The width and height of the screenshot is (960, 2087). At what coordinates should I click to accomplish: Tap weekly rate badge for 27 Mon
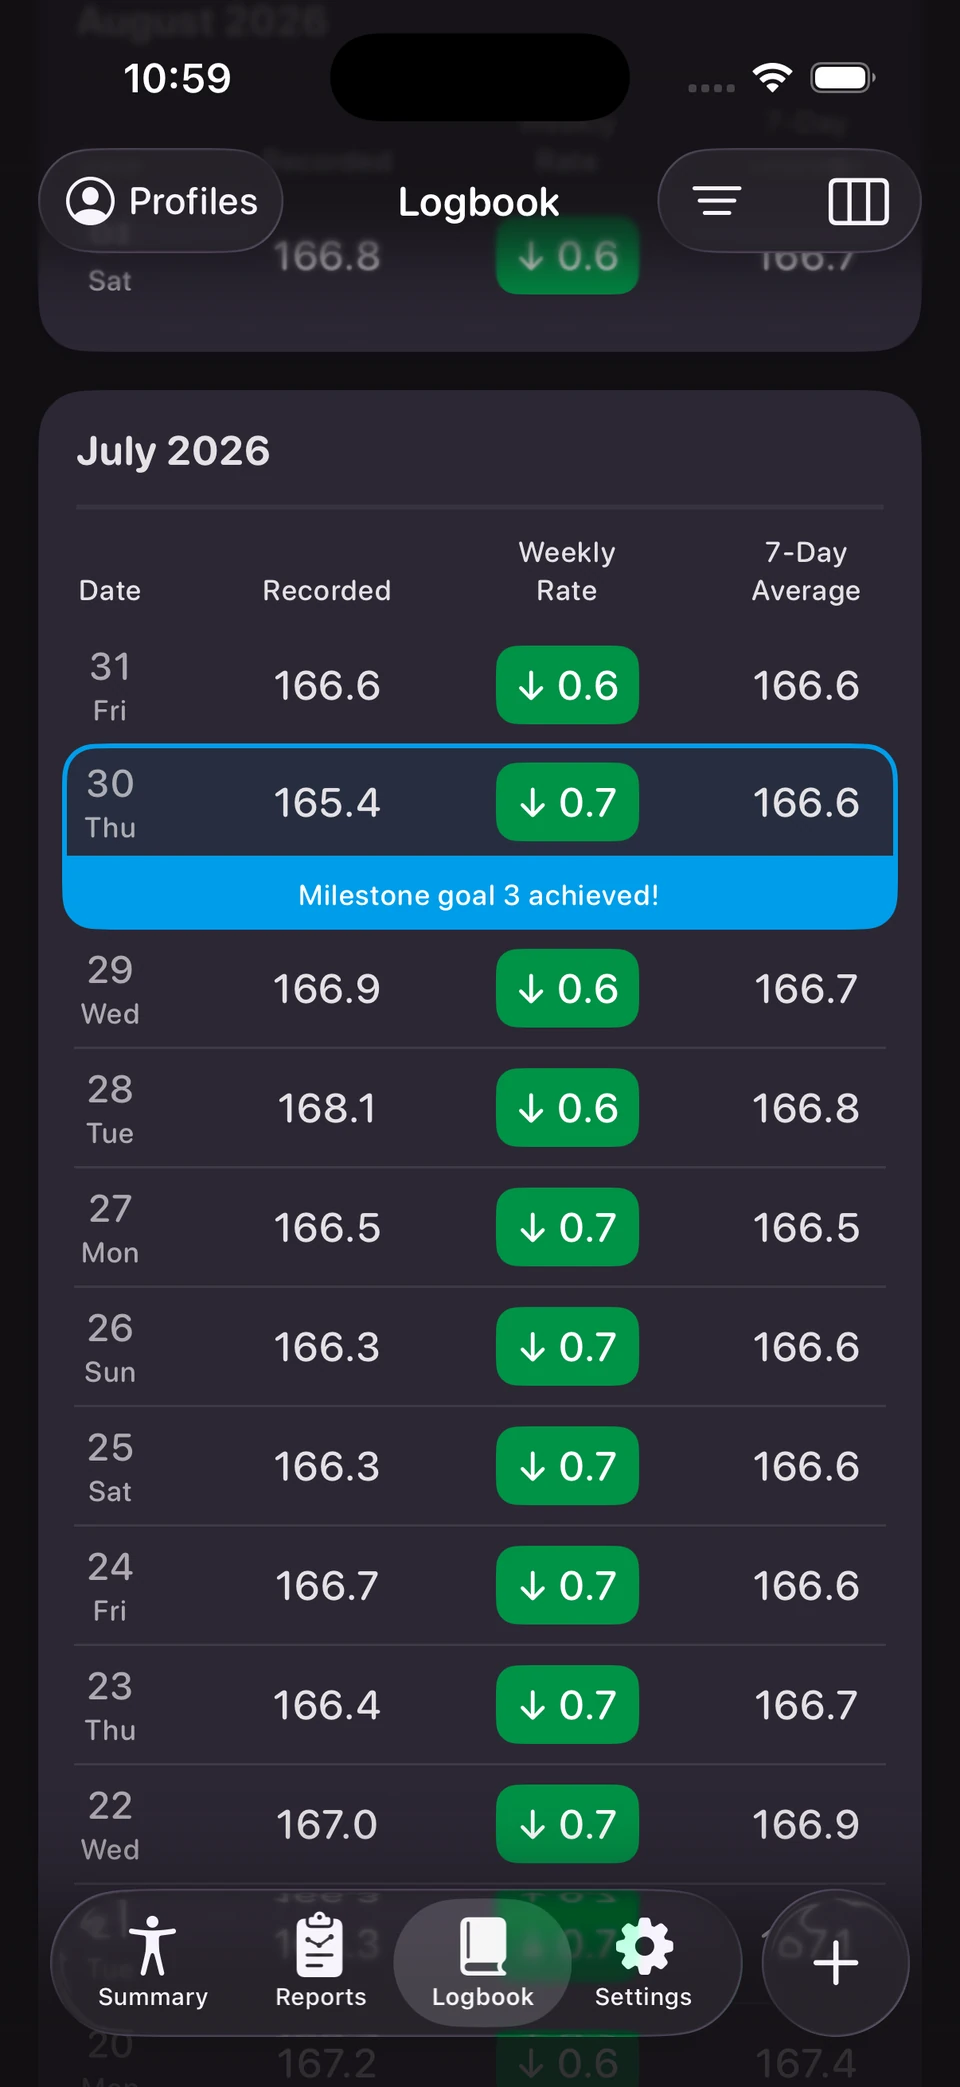click(567, 1227)
